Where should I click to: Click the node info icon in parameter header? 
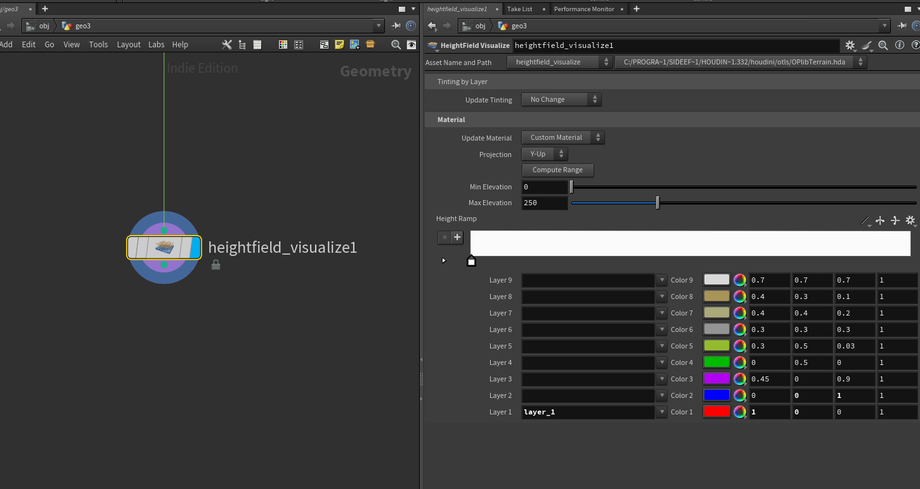[x=901, y=45]
